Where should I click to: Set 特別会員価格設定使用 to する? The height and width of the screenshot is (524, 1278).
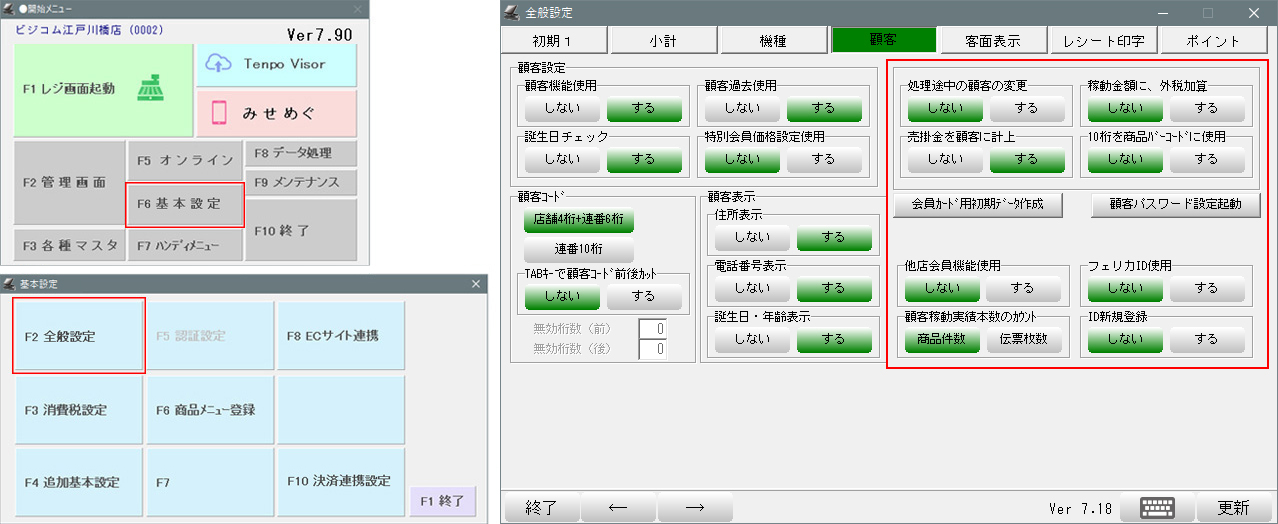(823, 158)
